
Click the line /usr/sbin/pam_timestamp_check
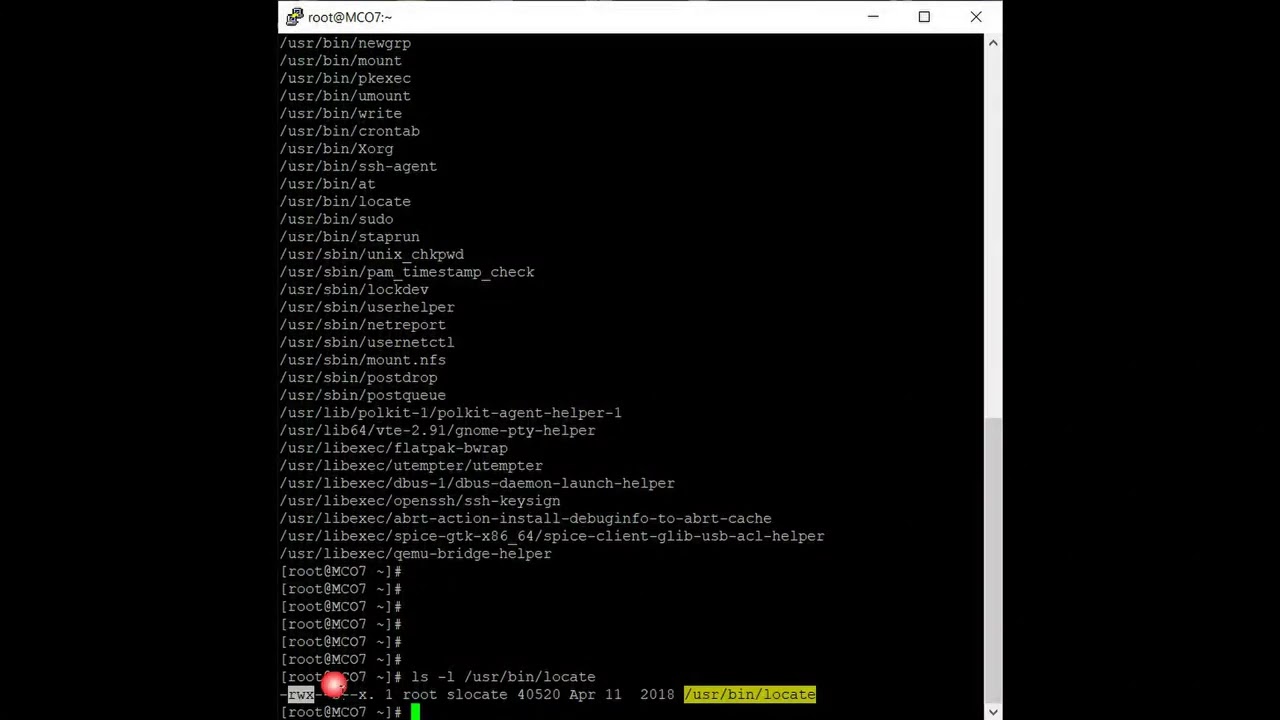tap(407, 272)
